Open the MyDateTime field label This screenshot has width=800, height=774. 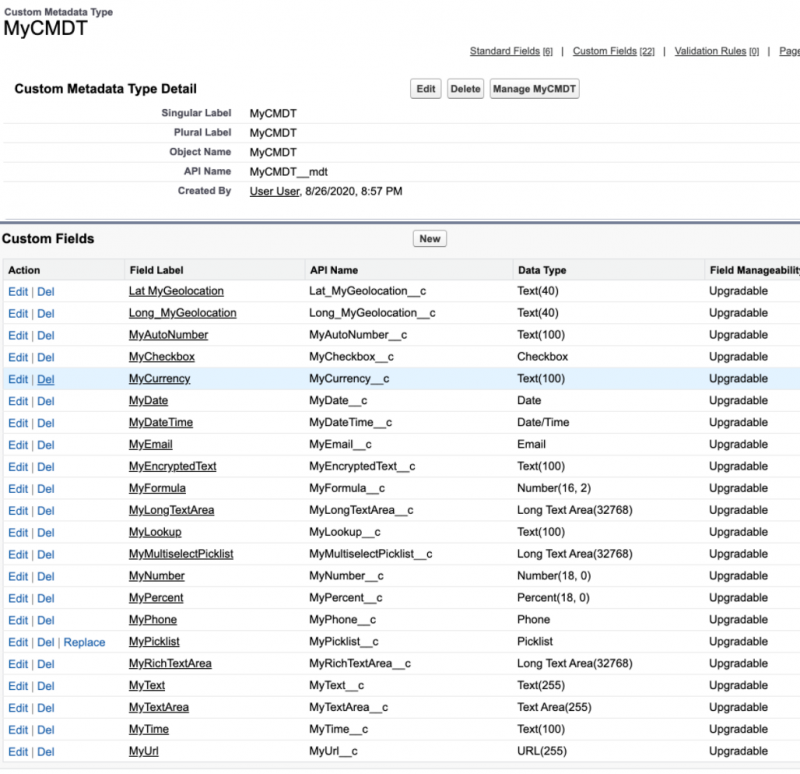tap(161, 422)
